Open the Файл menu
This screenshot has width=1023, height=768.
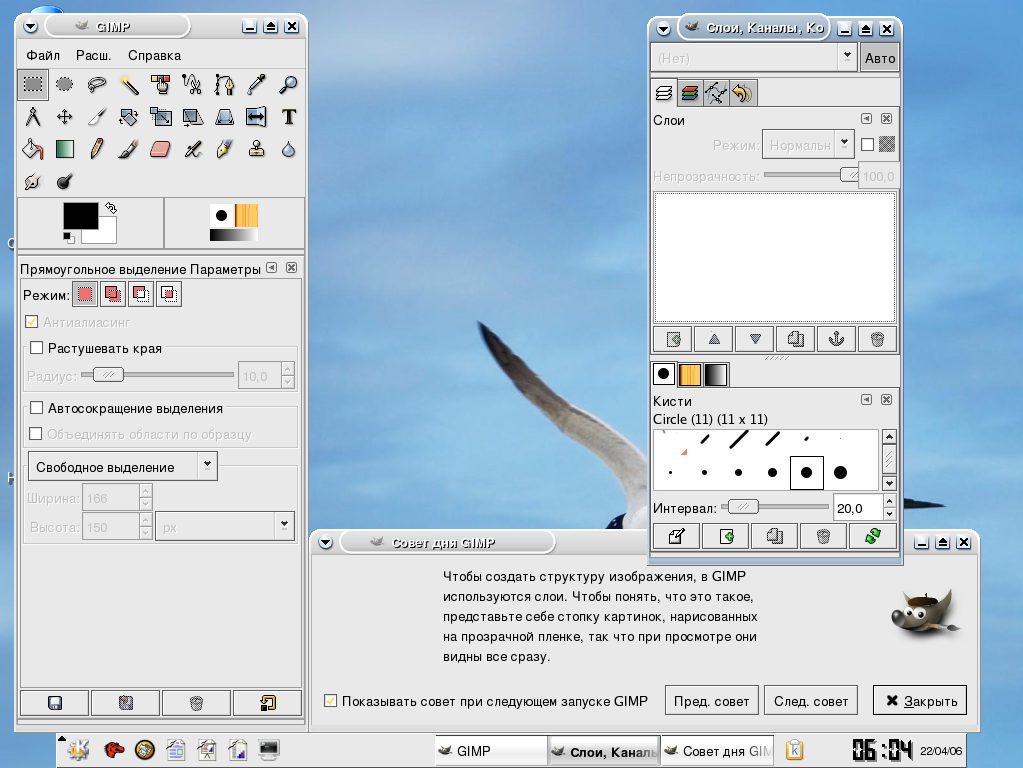tap(43, 55)
